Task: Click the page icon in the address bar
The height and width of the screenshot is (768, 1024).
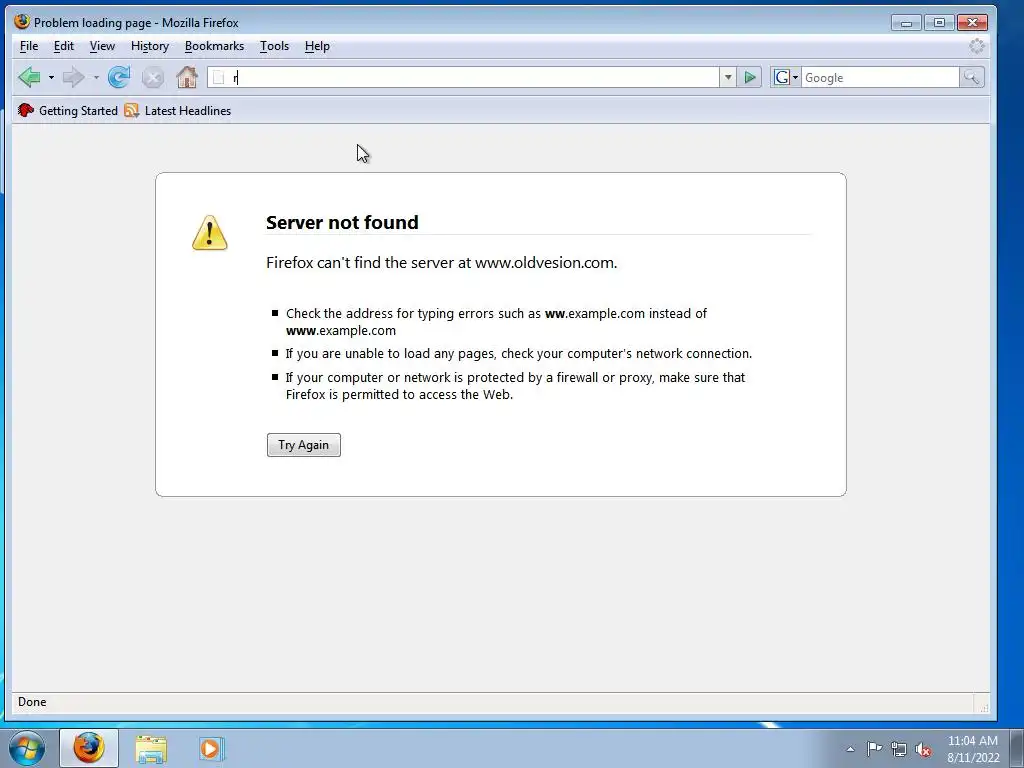Action: [x=219, y=78]
